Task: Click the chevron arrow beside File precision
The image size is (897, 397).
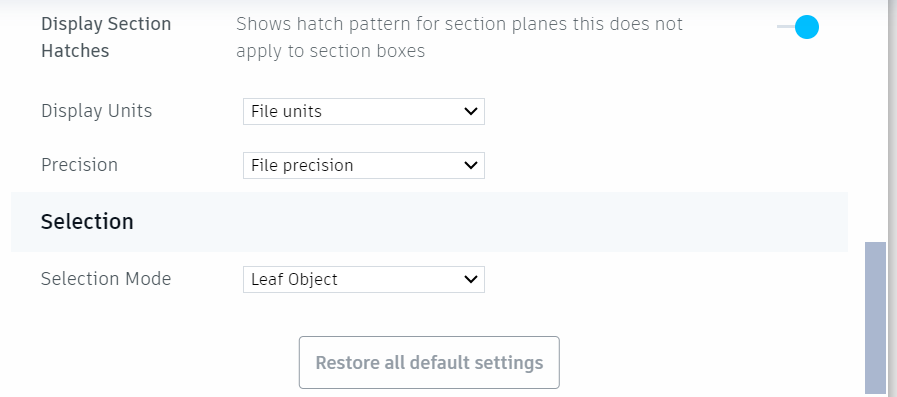Action: pyautogui.click(x=471, y=165)
